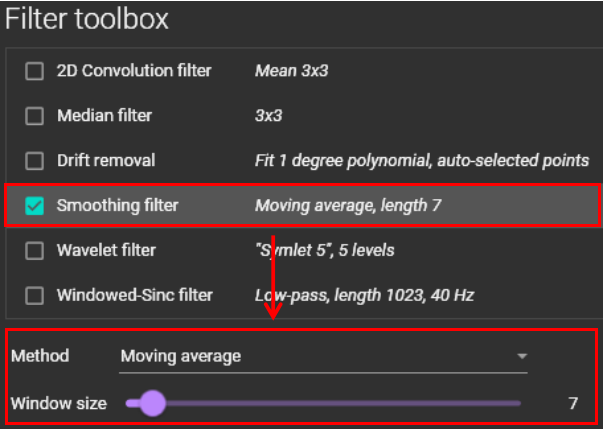Viewport: 606px width, 430px height.
Task: Click the 'Fit 1 degree polynomial' description
Action: pyautogui.click(x=421, y=160)
